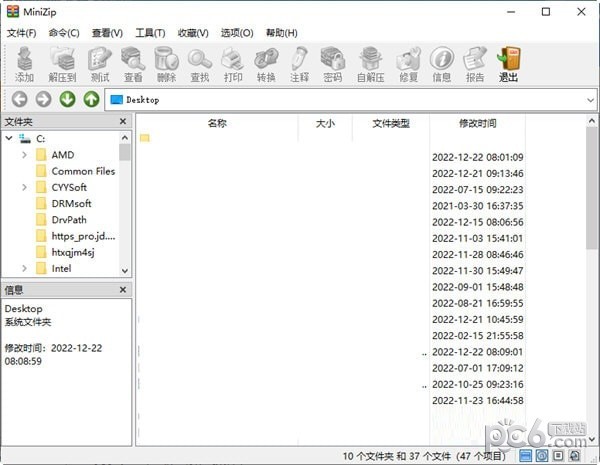Click the folder tree scroll-down arrow
This screenshot has height=465, width=600.
pos(125,271)
